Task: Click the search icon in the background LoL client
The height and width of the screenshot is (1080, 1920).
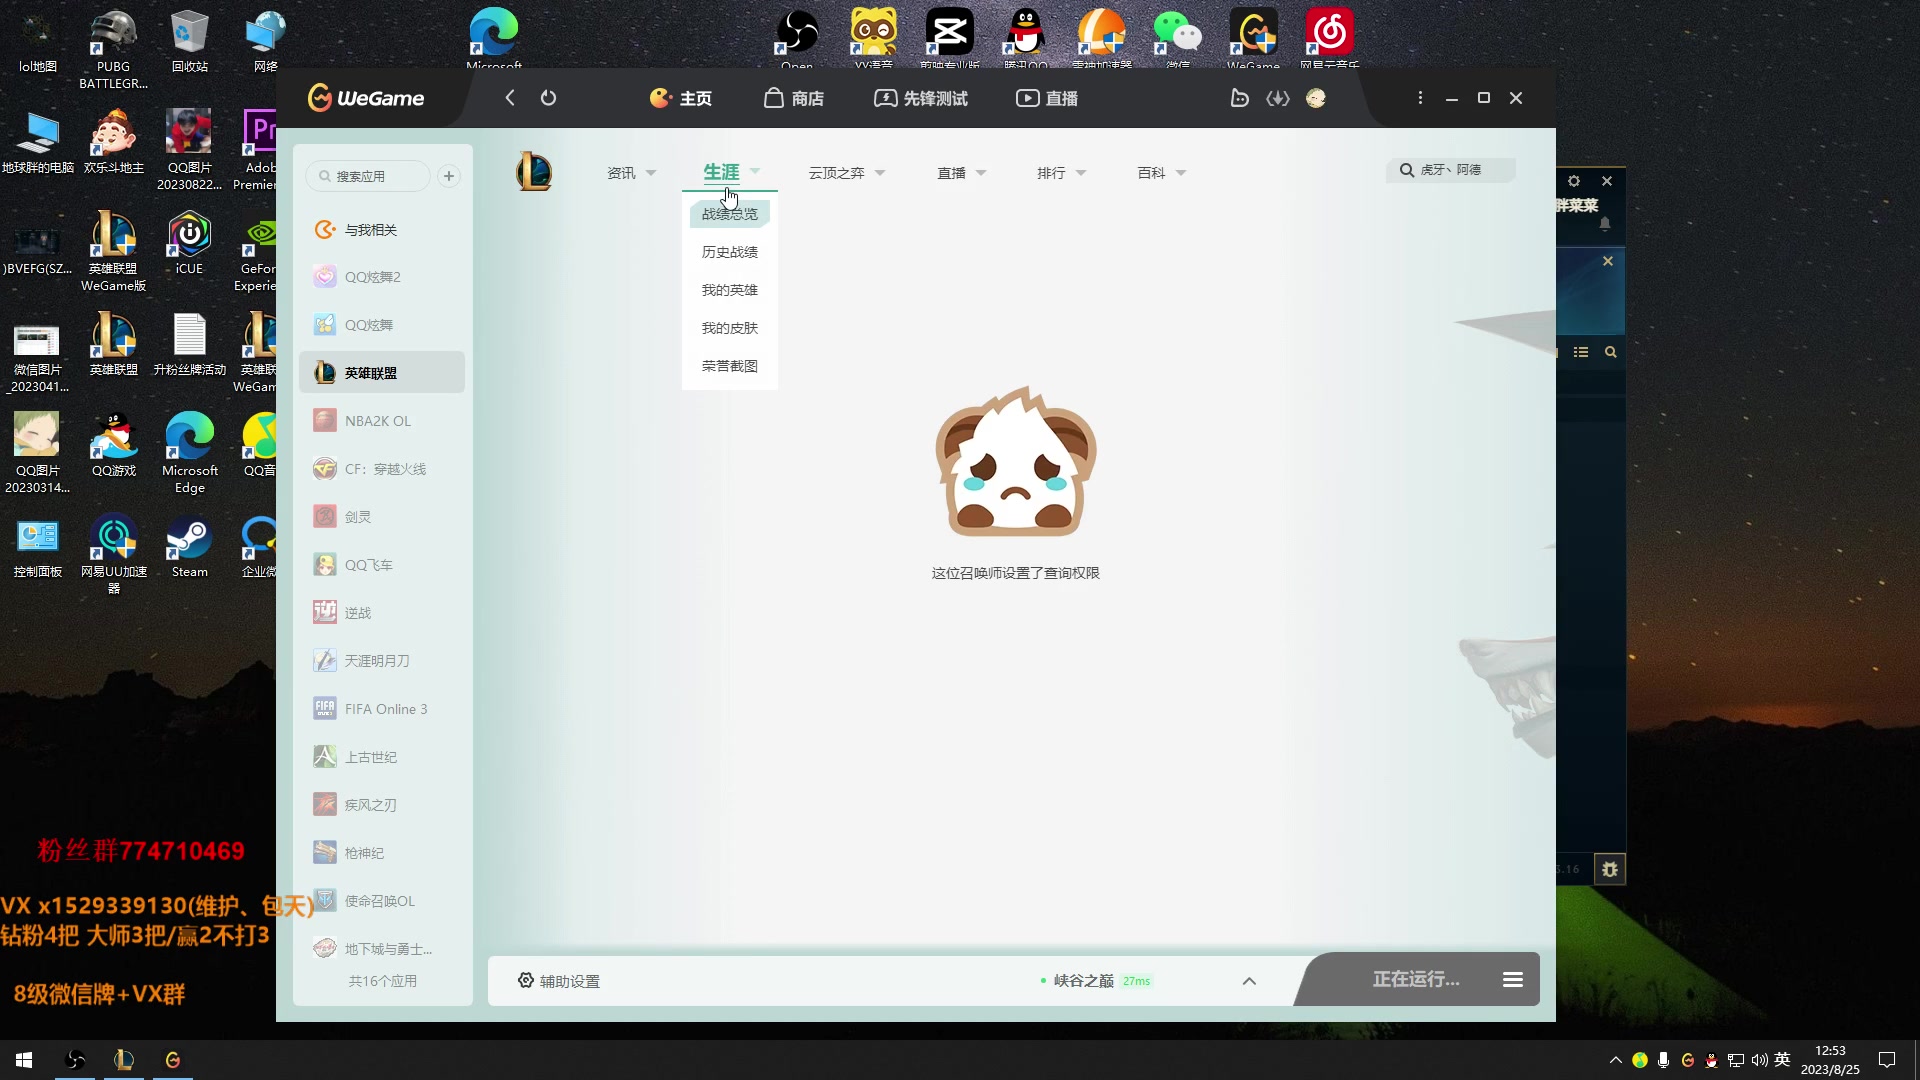Action: point(1611,352)
